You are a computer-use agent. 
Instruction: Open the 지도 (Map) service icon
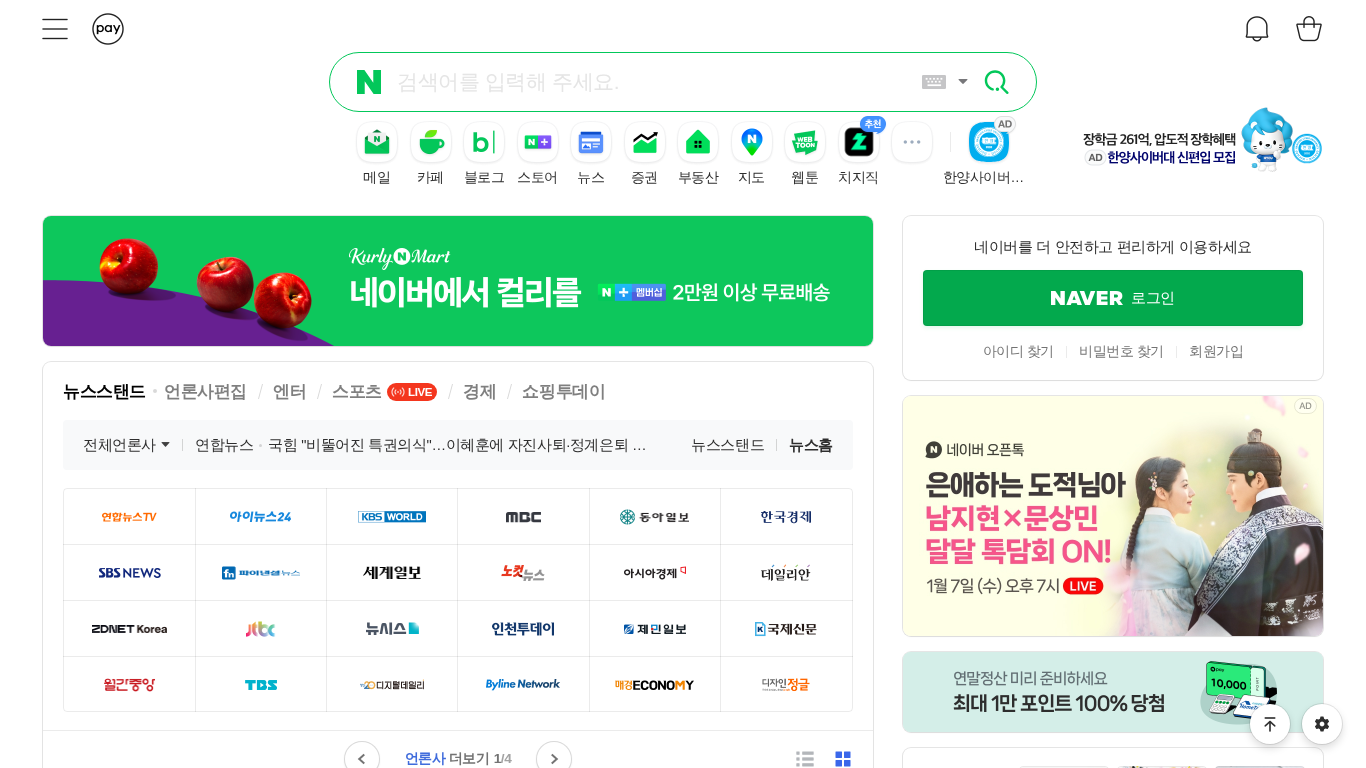pos(751,142)
